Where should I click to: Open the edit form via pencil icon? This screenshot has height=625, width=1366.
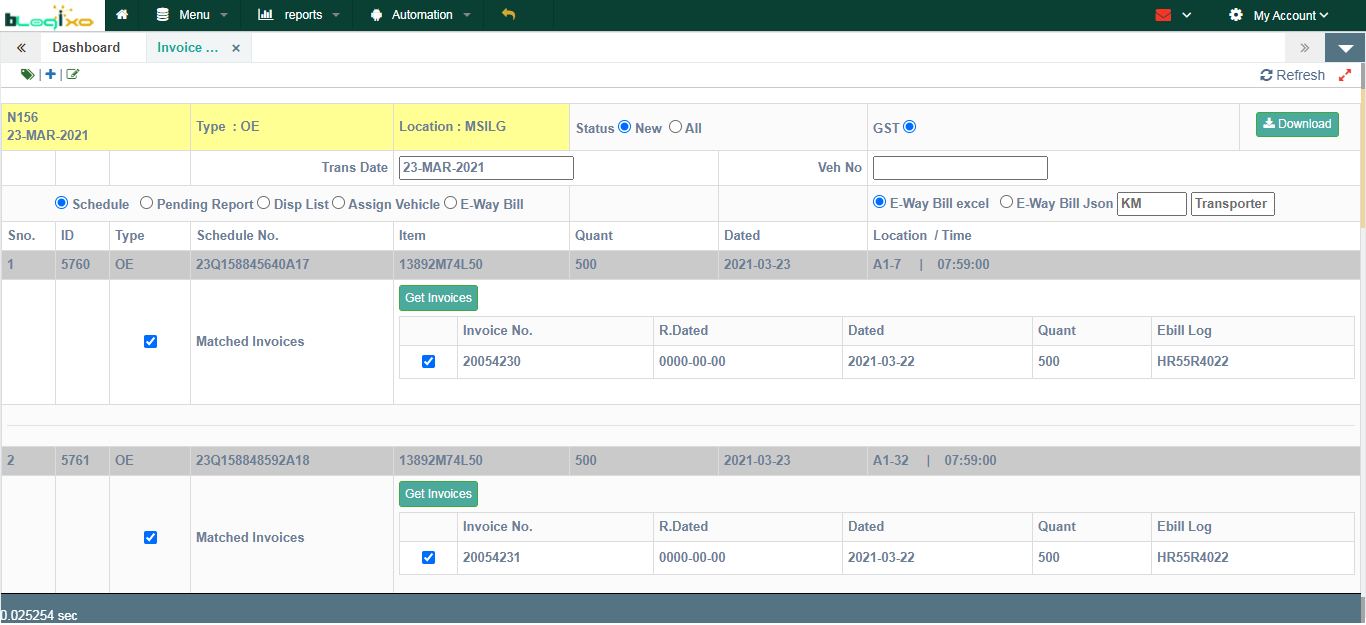point(72,74)
